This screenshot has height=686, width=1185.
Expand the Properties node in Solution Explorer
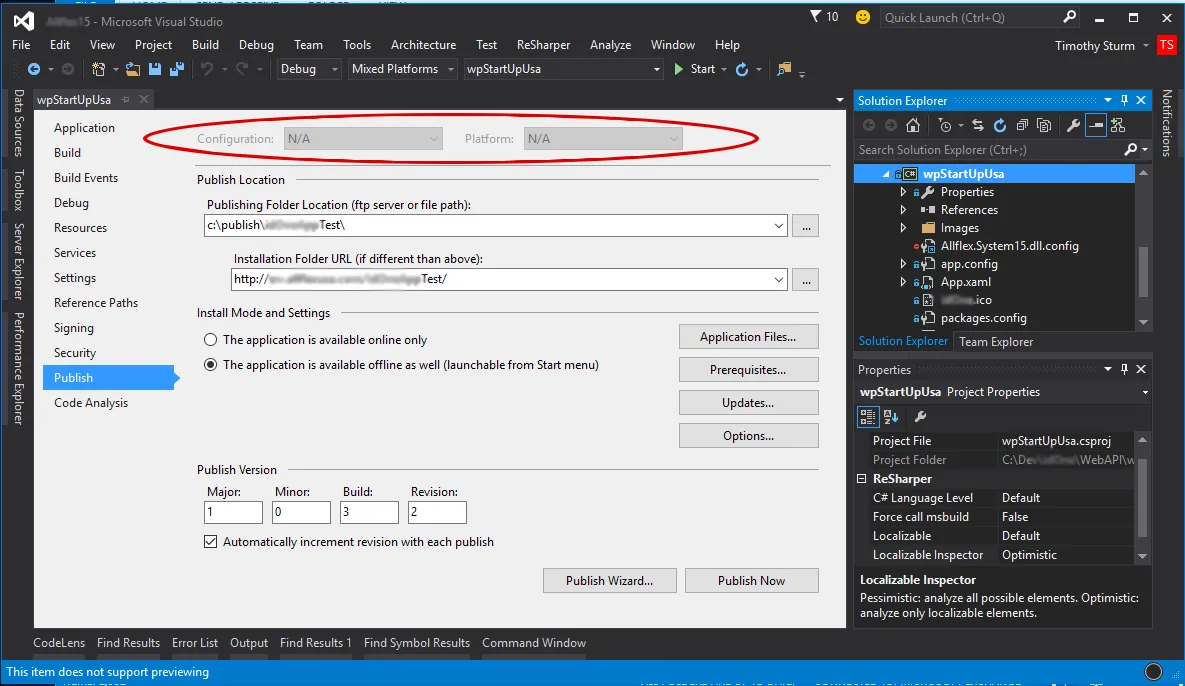pos(903,192)
